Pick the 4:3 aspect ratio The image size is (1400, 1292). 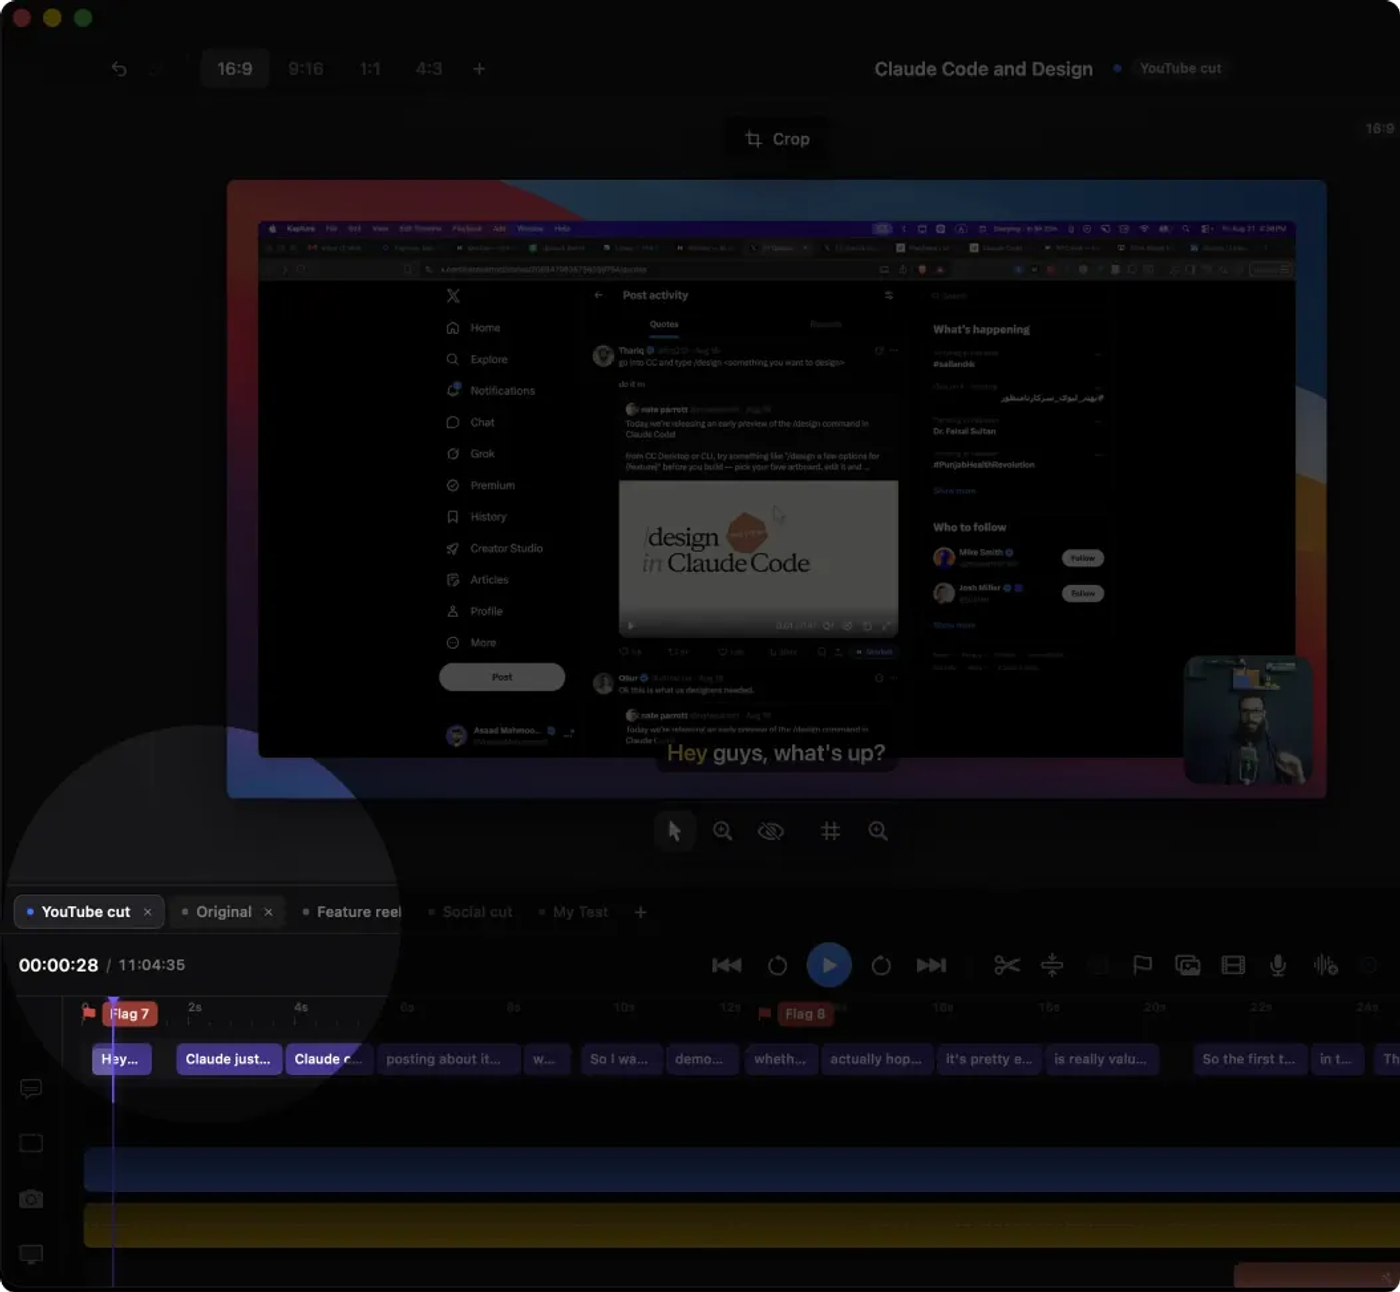point(429,69)
